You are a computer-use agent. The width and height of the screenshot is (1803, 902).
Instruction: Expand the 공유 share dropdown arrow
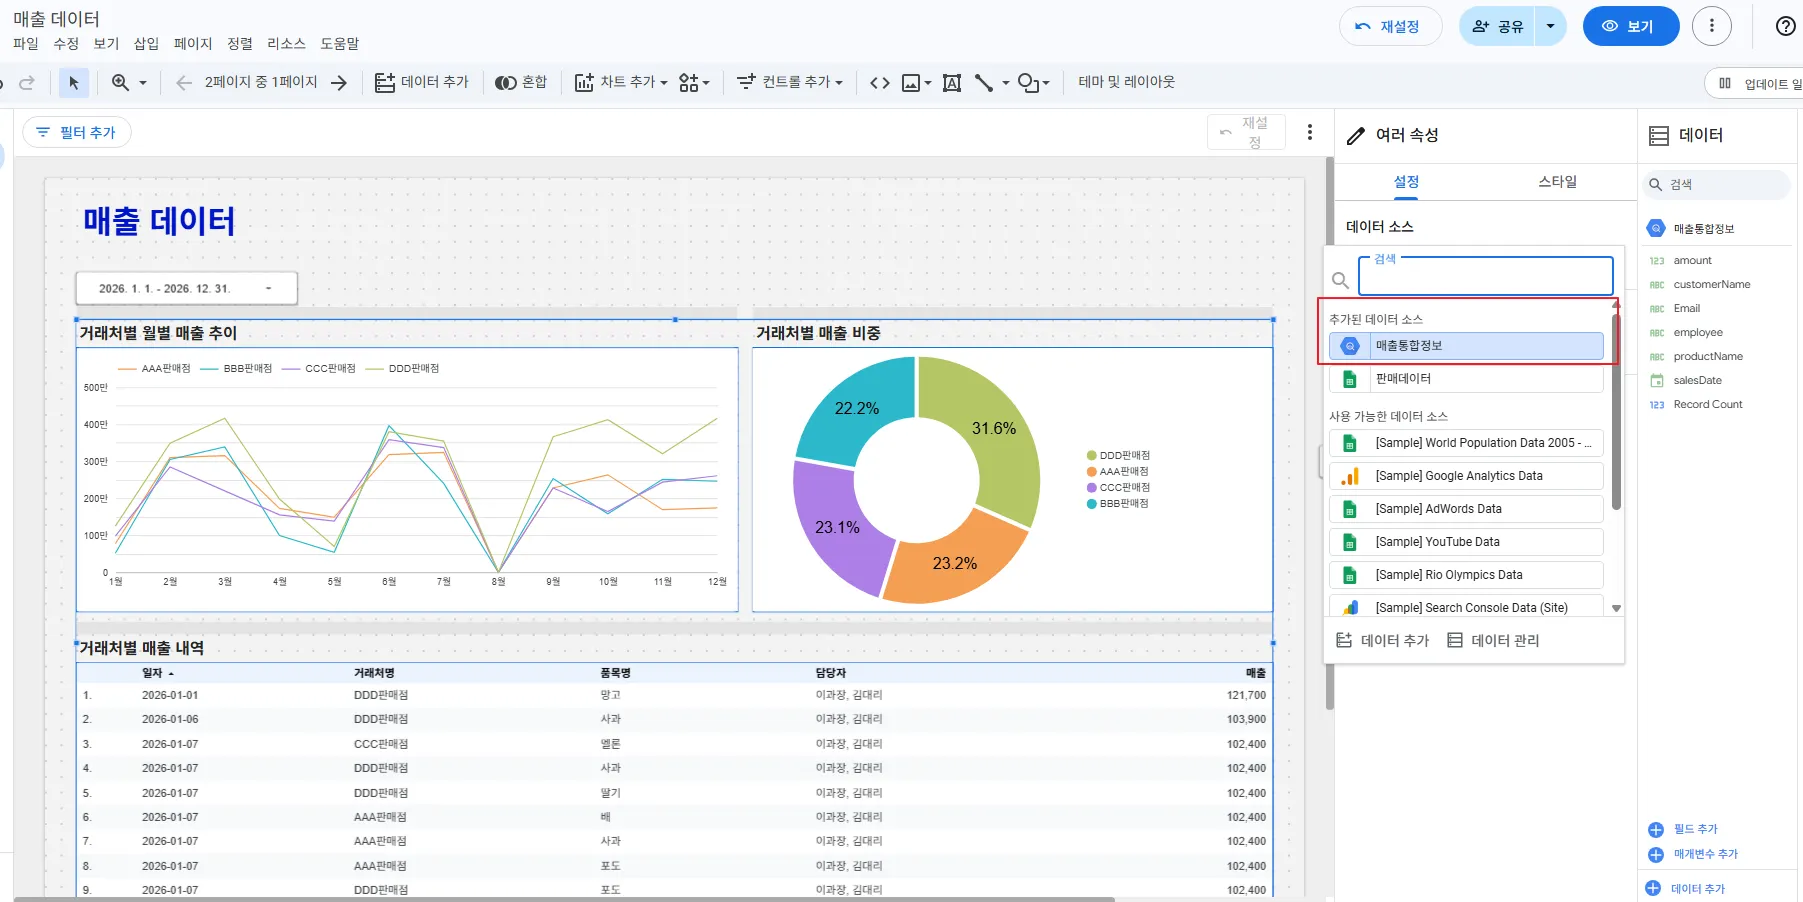[x=1550, y=26]
